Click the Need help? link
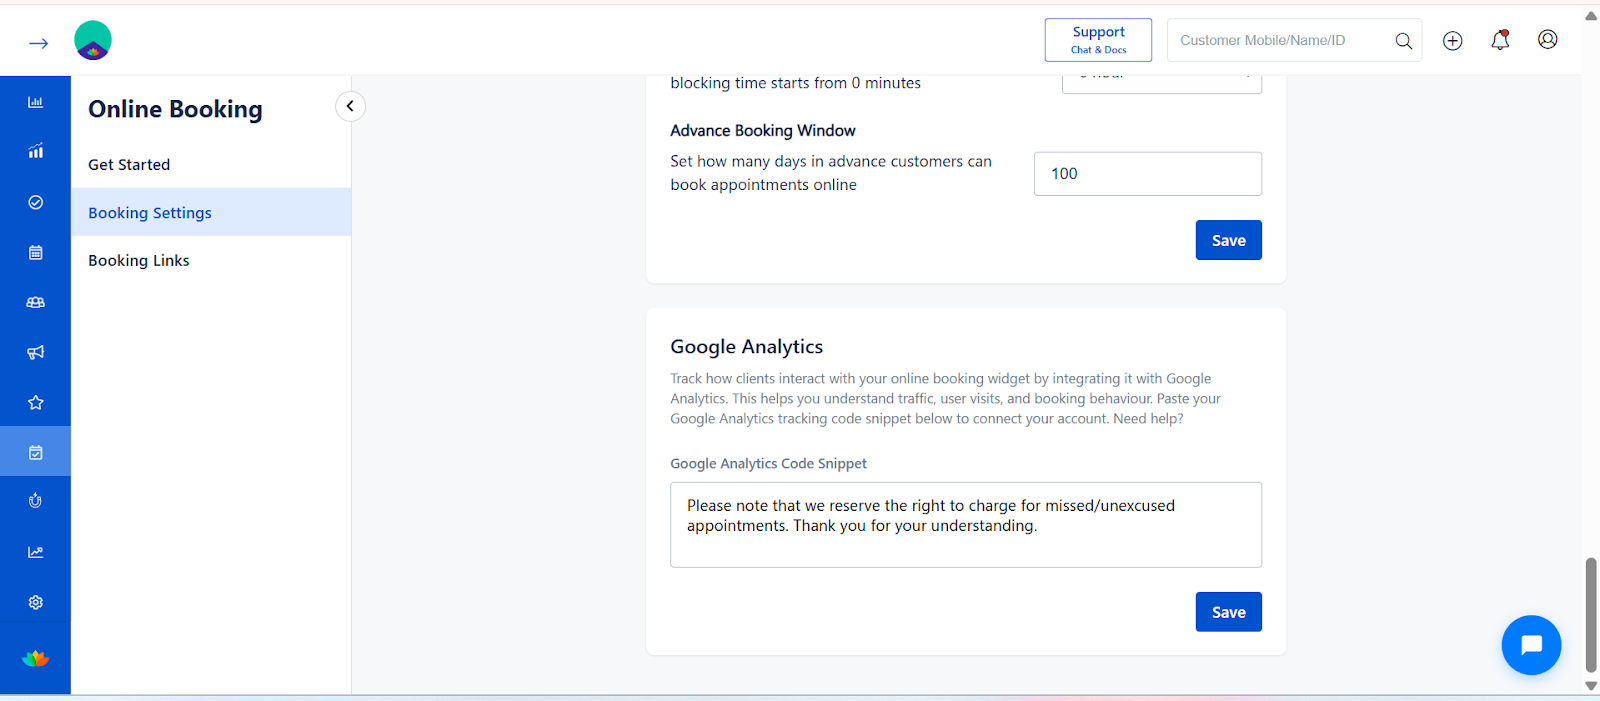This screenshot has height=701, width=1600. click(x=1148, y=419)
